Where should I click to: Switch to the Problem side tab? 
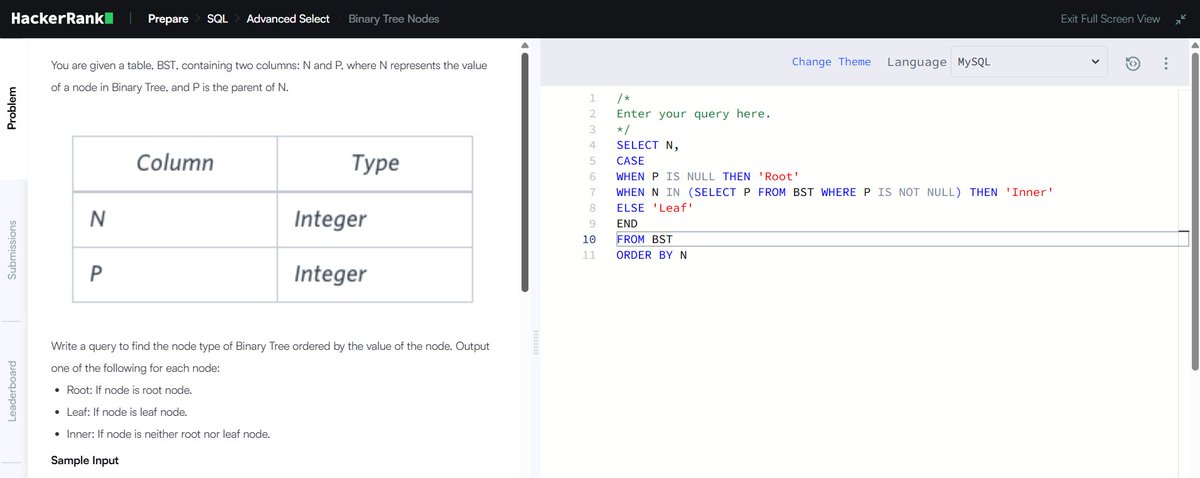(x=13, y=109)
